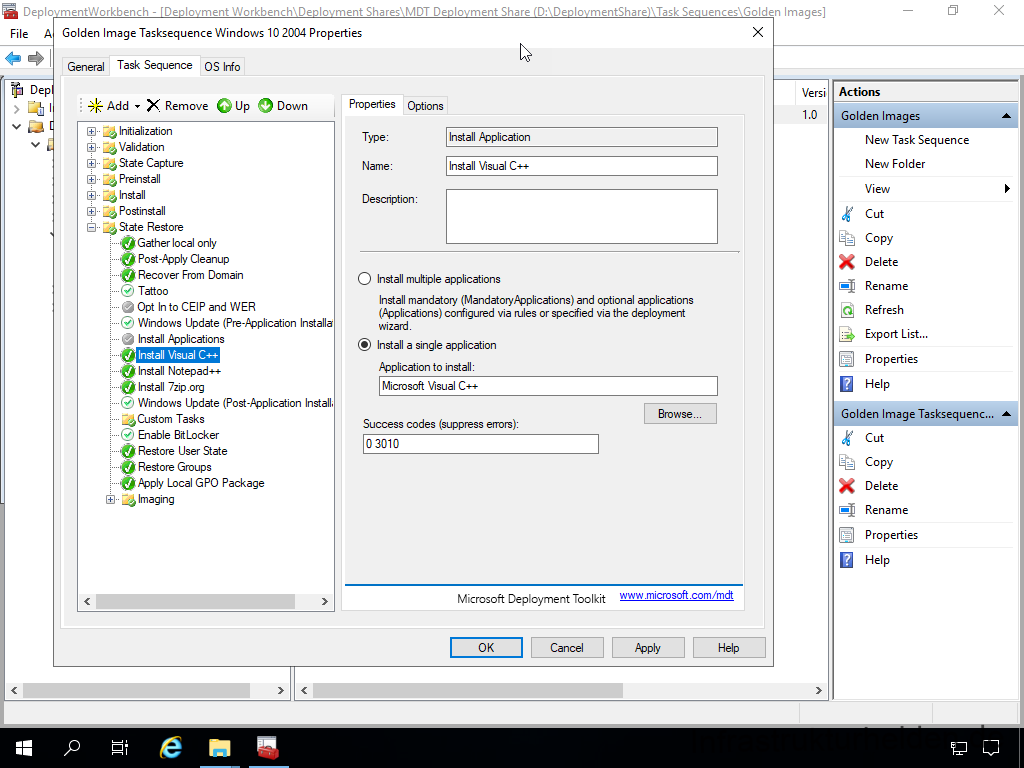Click Delete under Golden Images actions
Screen dimensions: 1024x768
tap(881, 262)
